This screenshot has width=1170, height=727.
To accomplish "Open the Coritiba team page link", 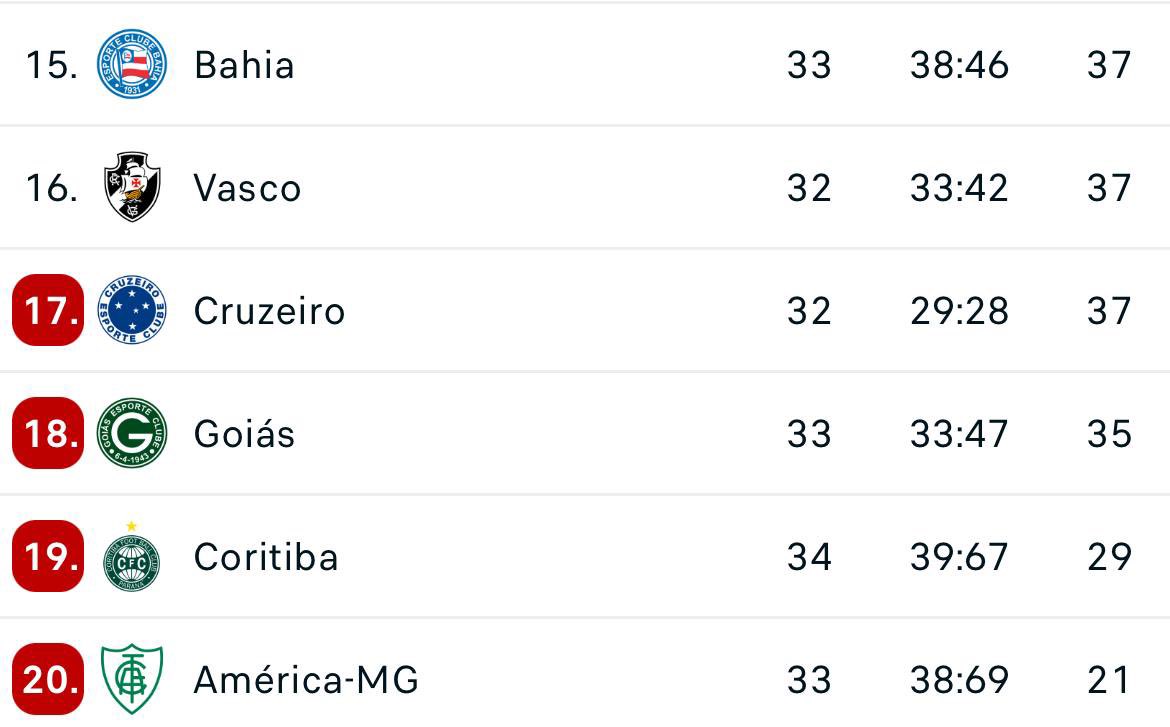I will pos(266,557).
